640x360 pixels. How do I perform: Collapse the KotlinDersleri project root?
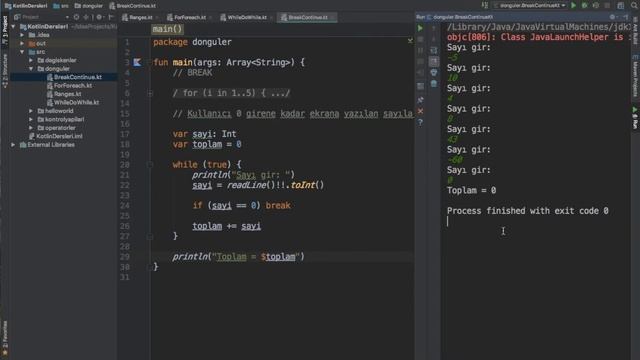[13, 27]
